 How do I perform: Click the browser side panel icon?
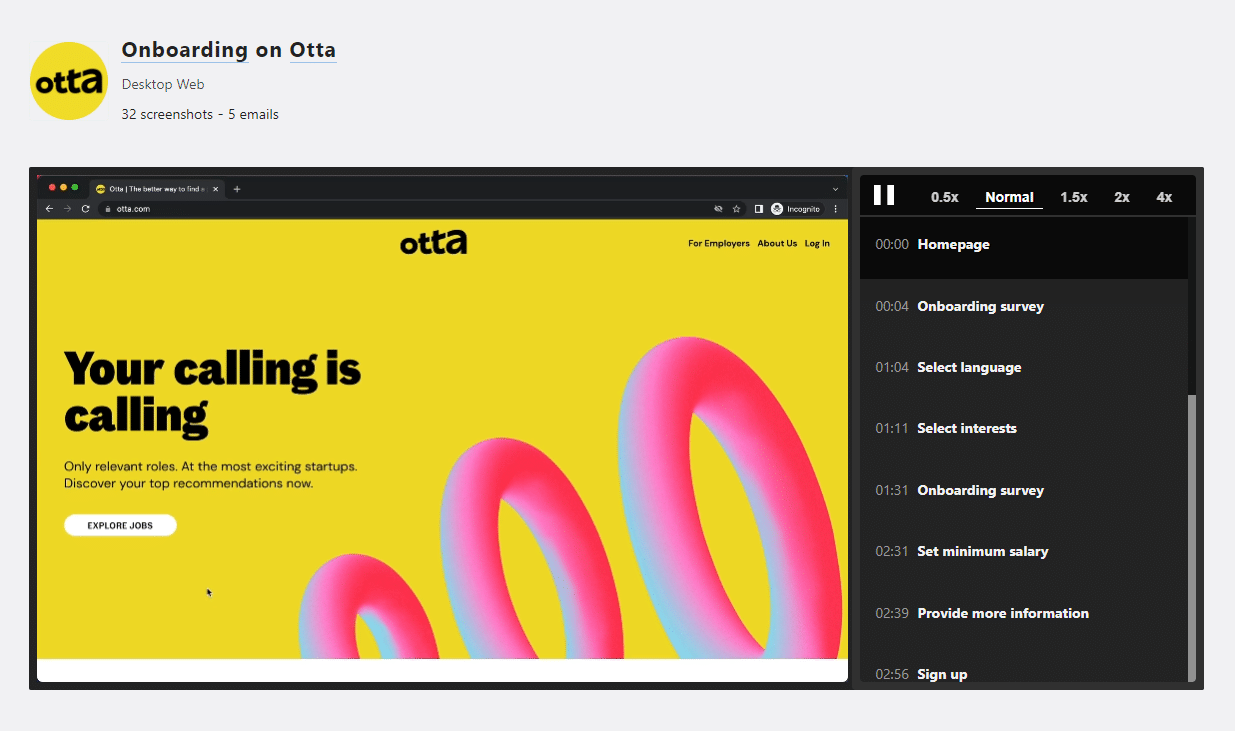click(x=759, y=209)
